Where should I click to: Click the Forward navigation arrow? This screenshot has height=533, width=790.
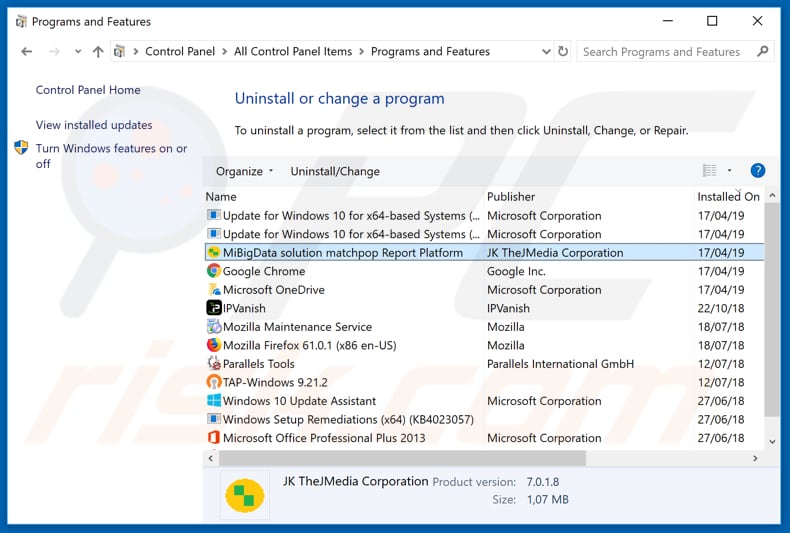click(54, 51)
